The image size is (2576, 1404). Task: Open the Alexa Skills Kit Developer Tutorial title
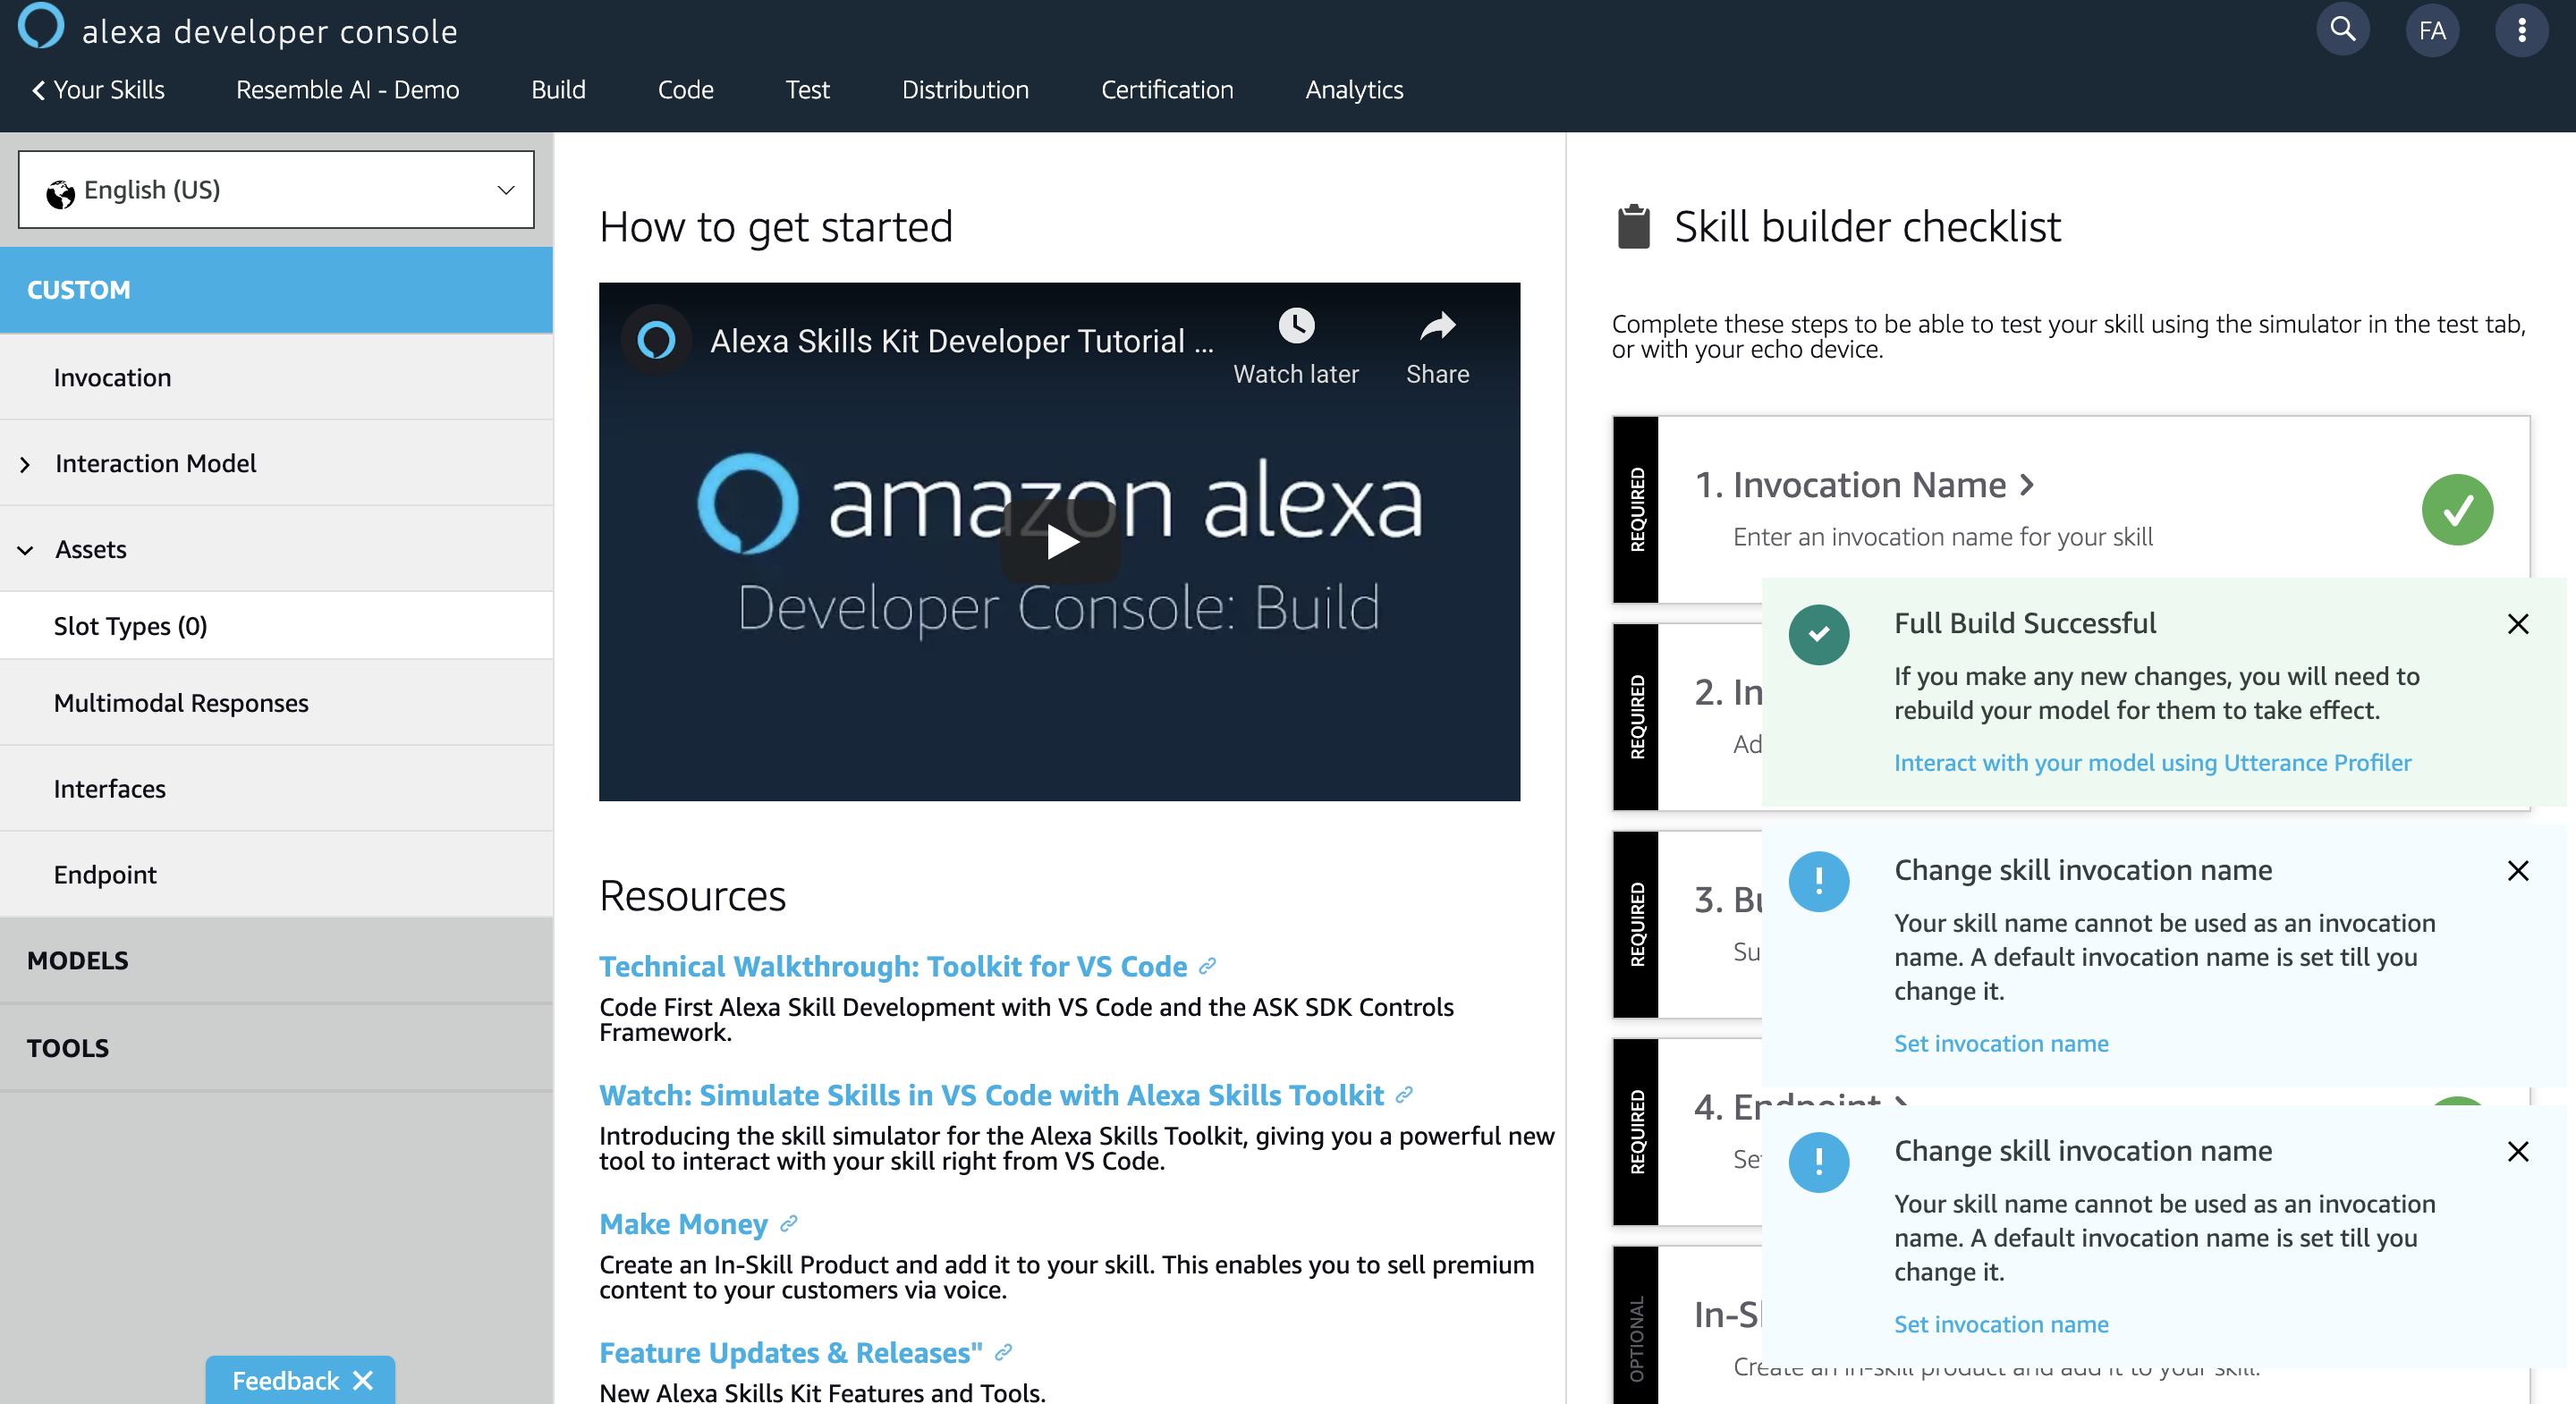coord(961,341)
